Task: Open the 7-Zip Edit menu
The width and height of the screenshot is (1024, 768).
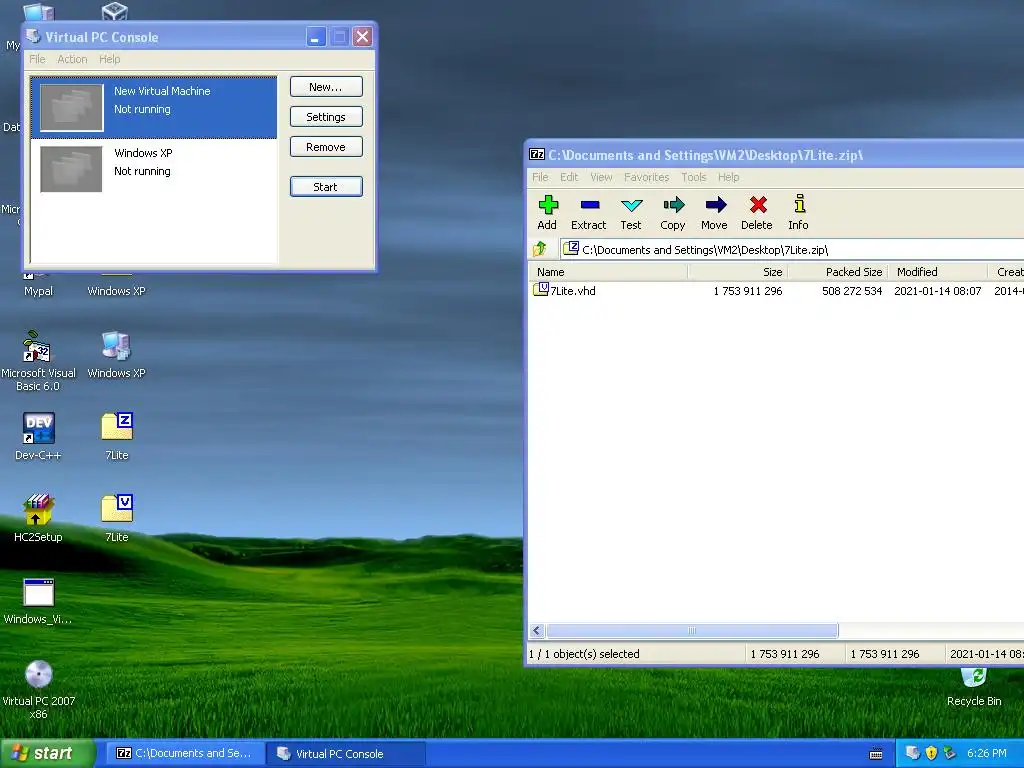Action: [569, 177]
